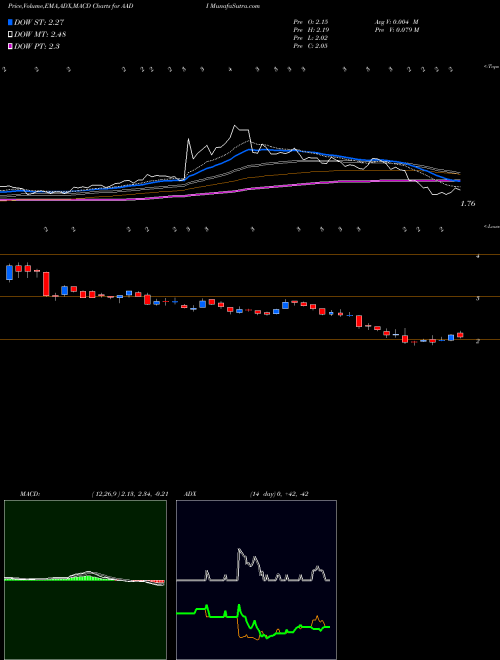Click the 'Pre C: 2.03' value

pos(311,46)
